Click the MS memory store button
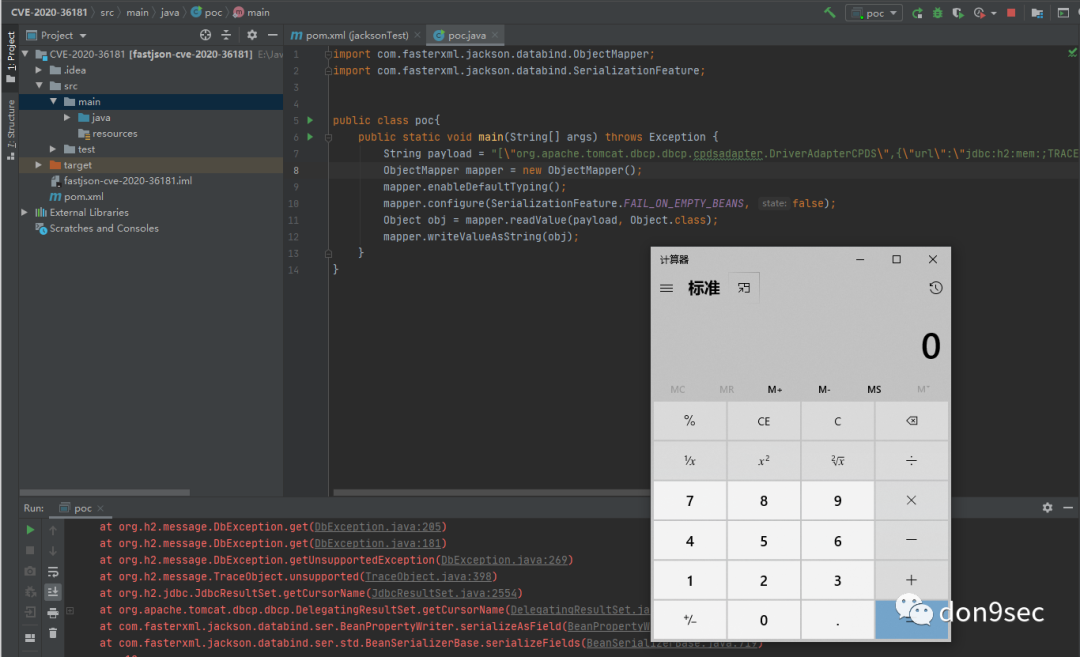Image resolution: width=1080 pixels, height=657 pixels. [x=874, y=389]
